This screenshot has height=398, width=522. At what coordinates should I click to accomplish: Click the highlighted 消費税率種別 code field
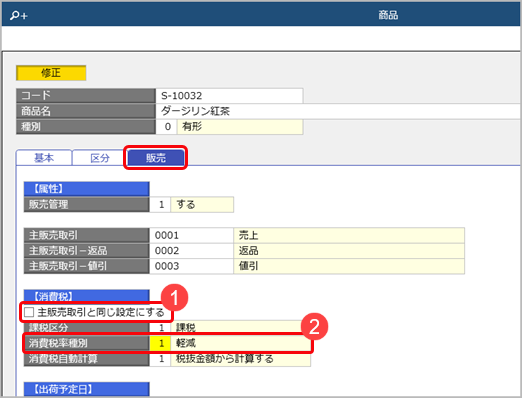point(160,343)
